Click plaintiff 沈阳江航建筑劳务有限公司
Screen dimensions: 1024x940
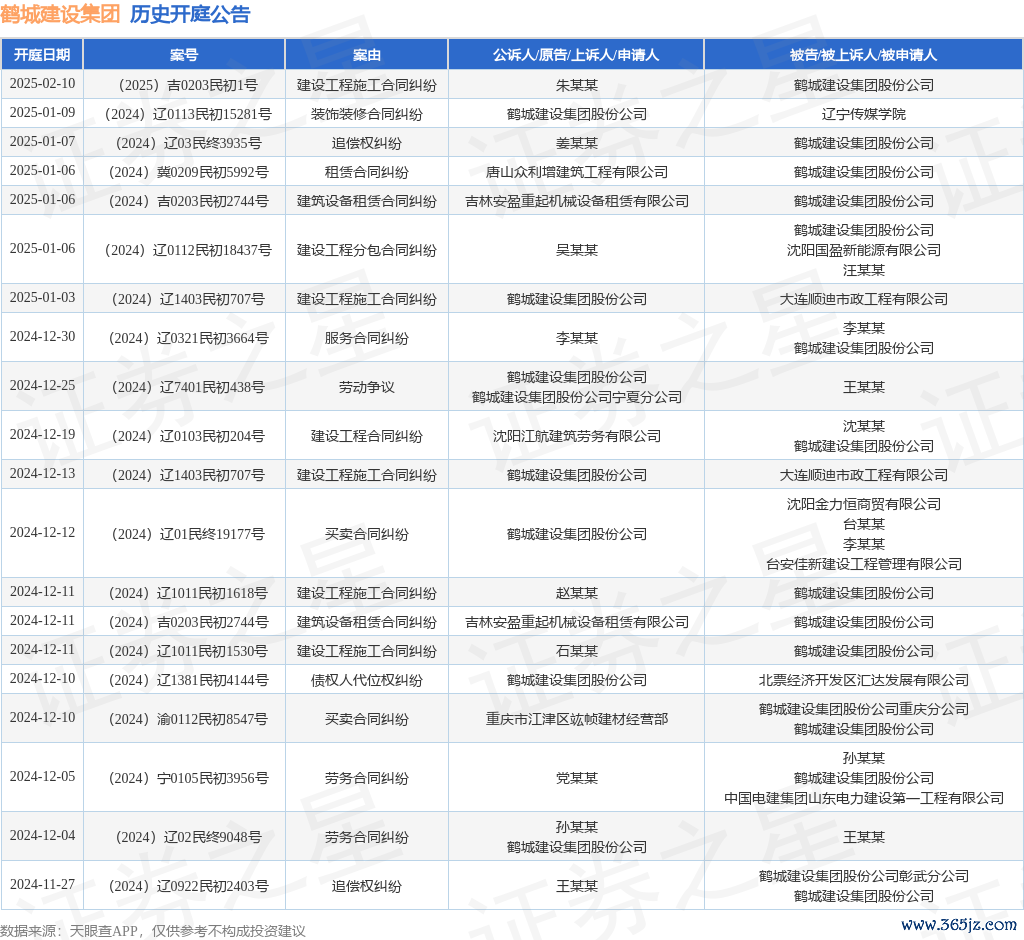tap(577, 436)
